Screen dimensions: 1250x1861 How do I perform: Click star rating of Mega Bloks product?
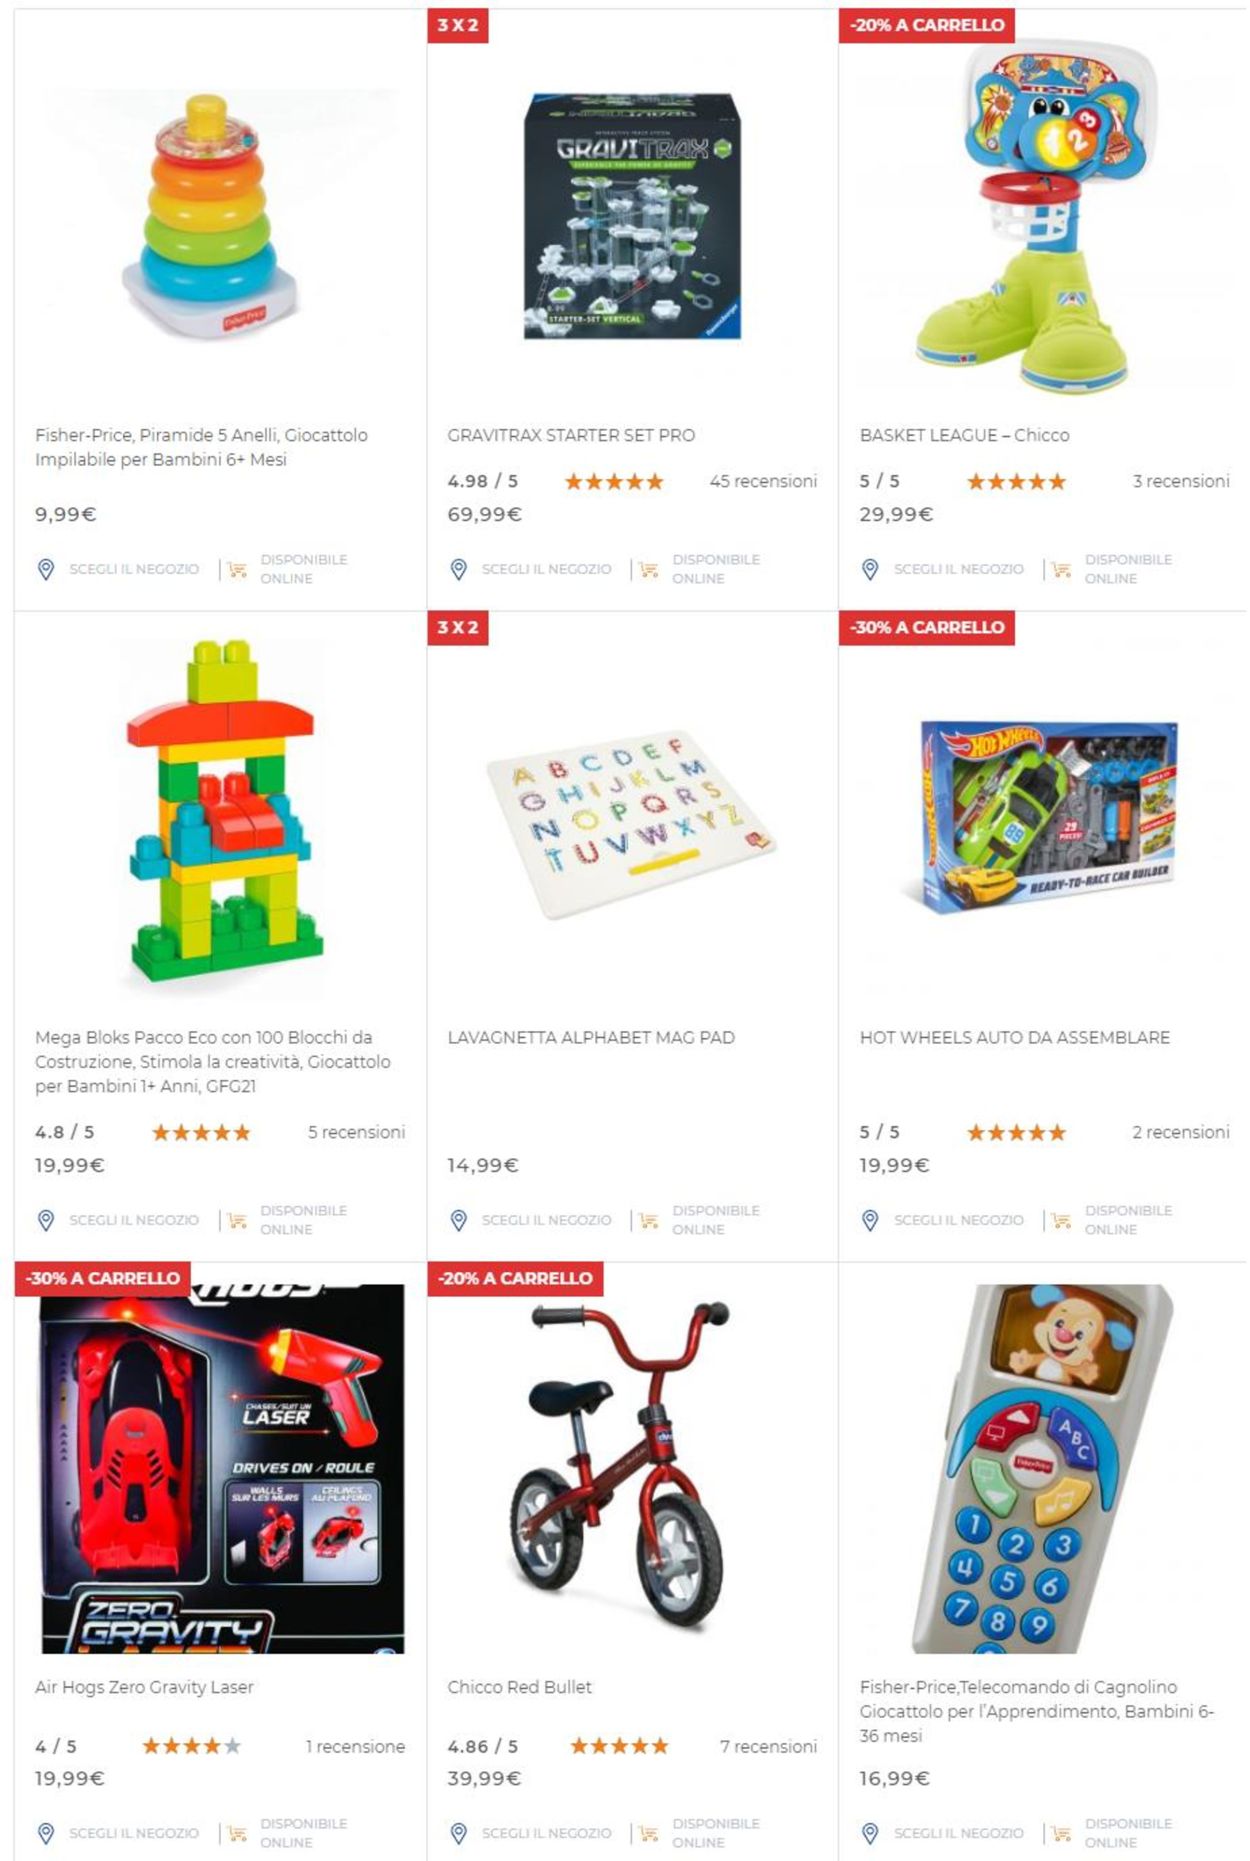pyautogui.click(x=201, y=1132)
